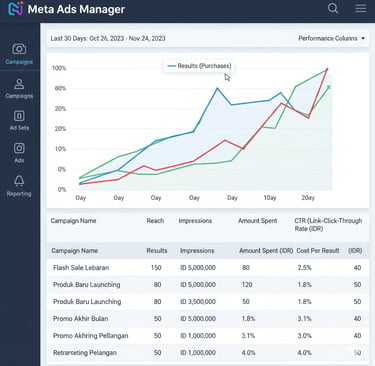Click the 100% y-axis label

[59, 68]
